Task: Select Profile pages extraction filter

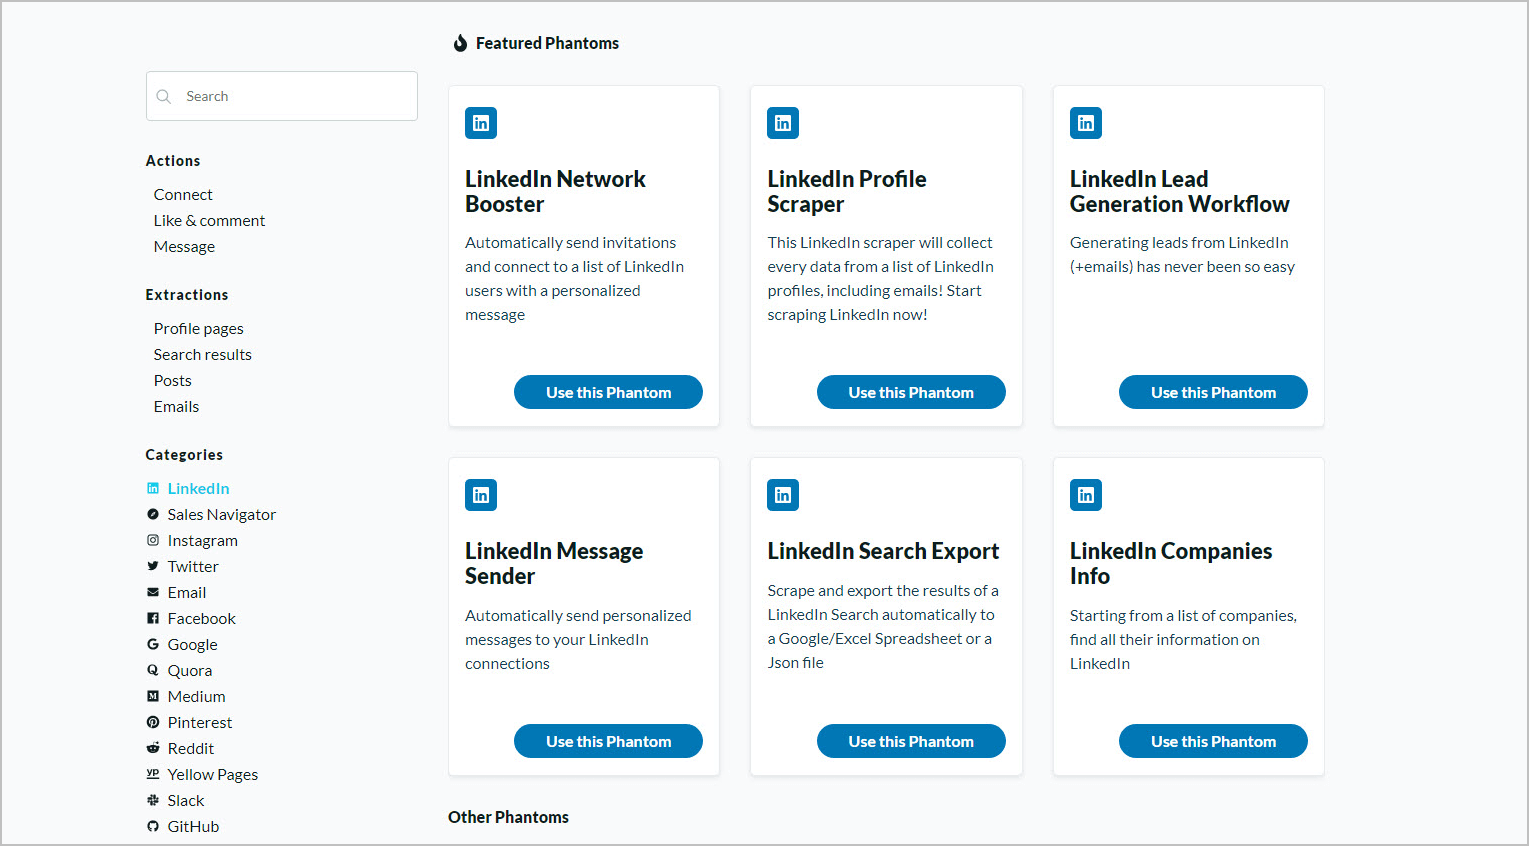Action: coord(198,329)
